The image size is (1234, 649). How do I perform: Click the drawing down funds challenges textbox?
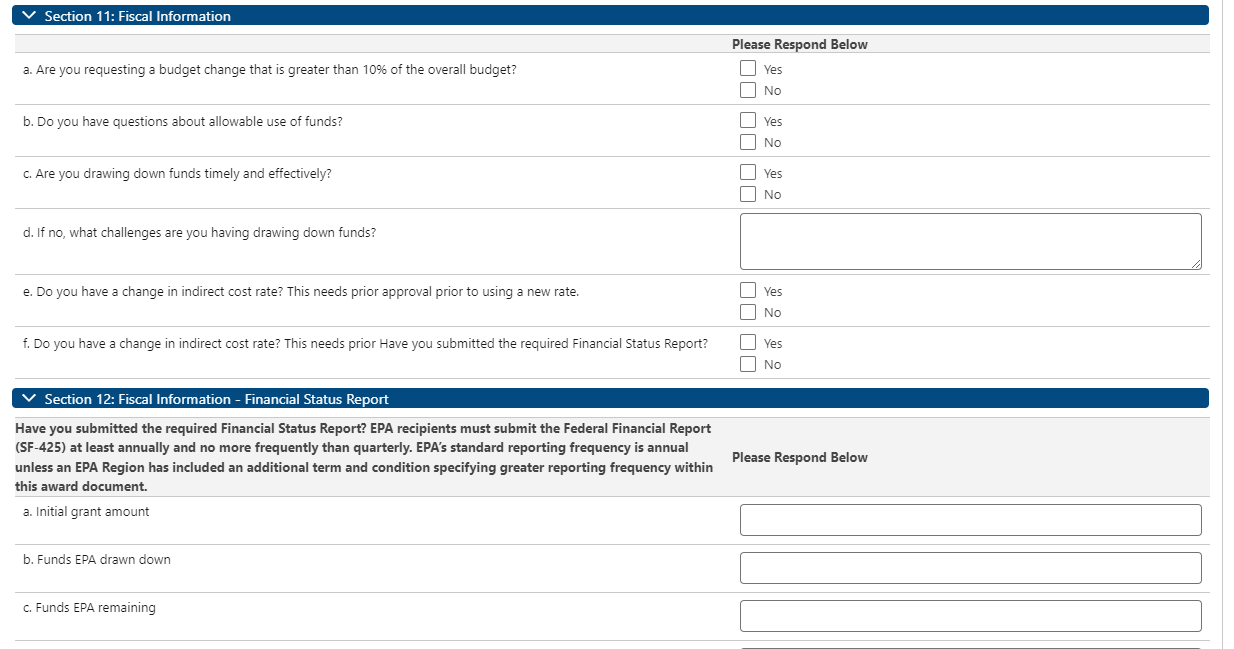(970, 241)
